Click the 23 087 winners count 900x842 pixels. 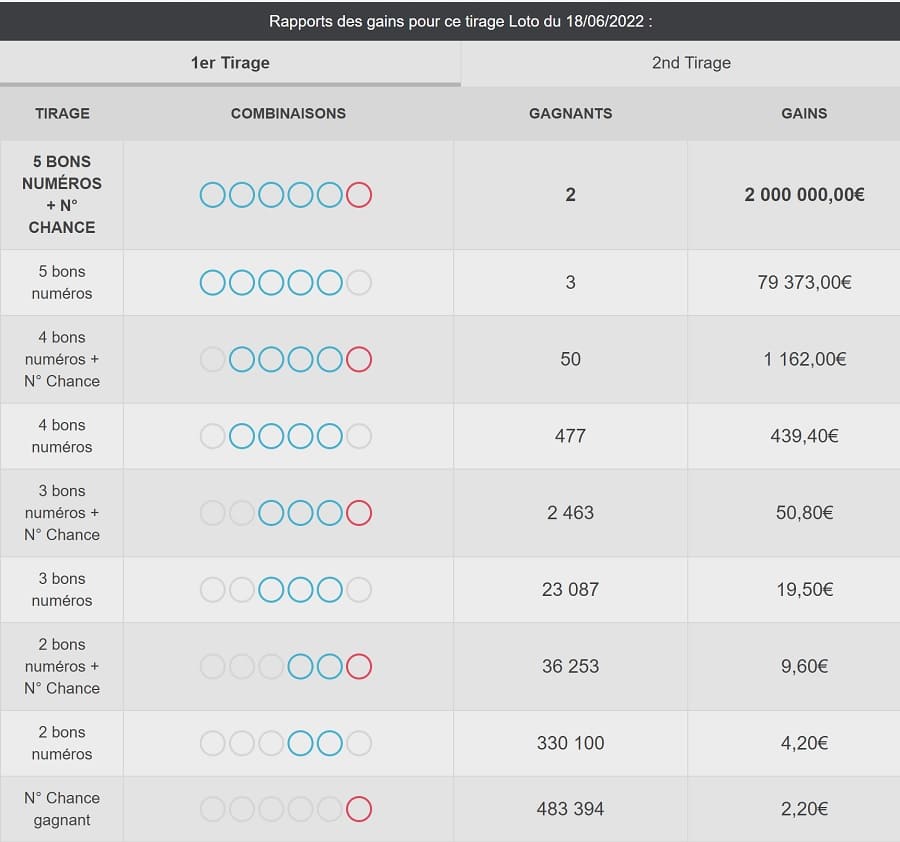tap(570, 590)
